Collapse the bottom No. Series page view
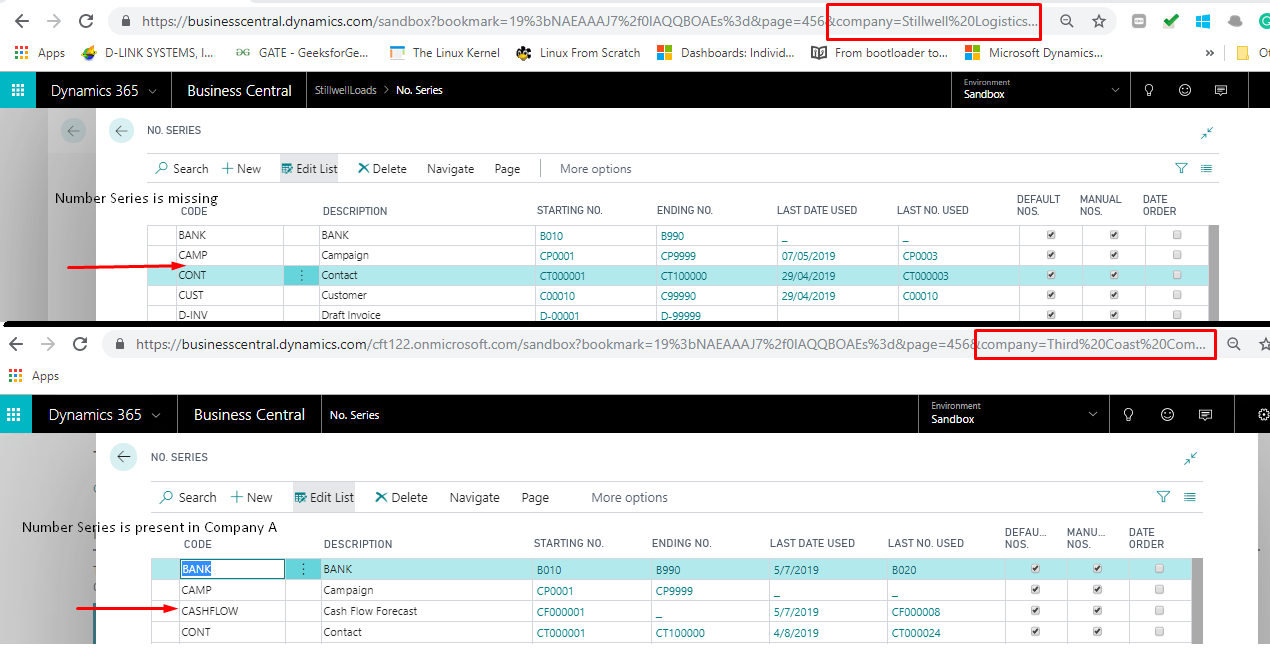Screen dimensions: 1270x656 tap(1190, 458)
